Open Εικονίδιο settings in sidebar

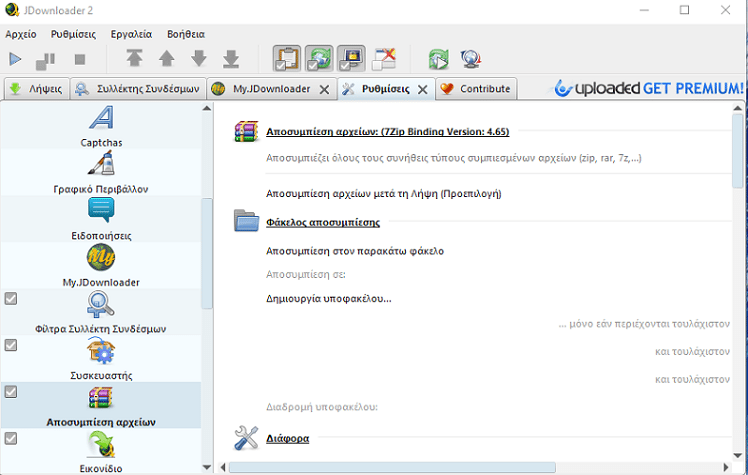101,451
